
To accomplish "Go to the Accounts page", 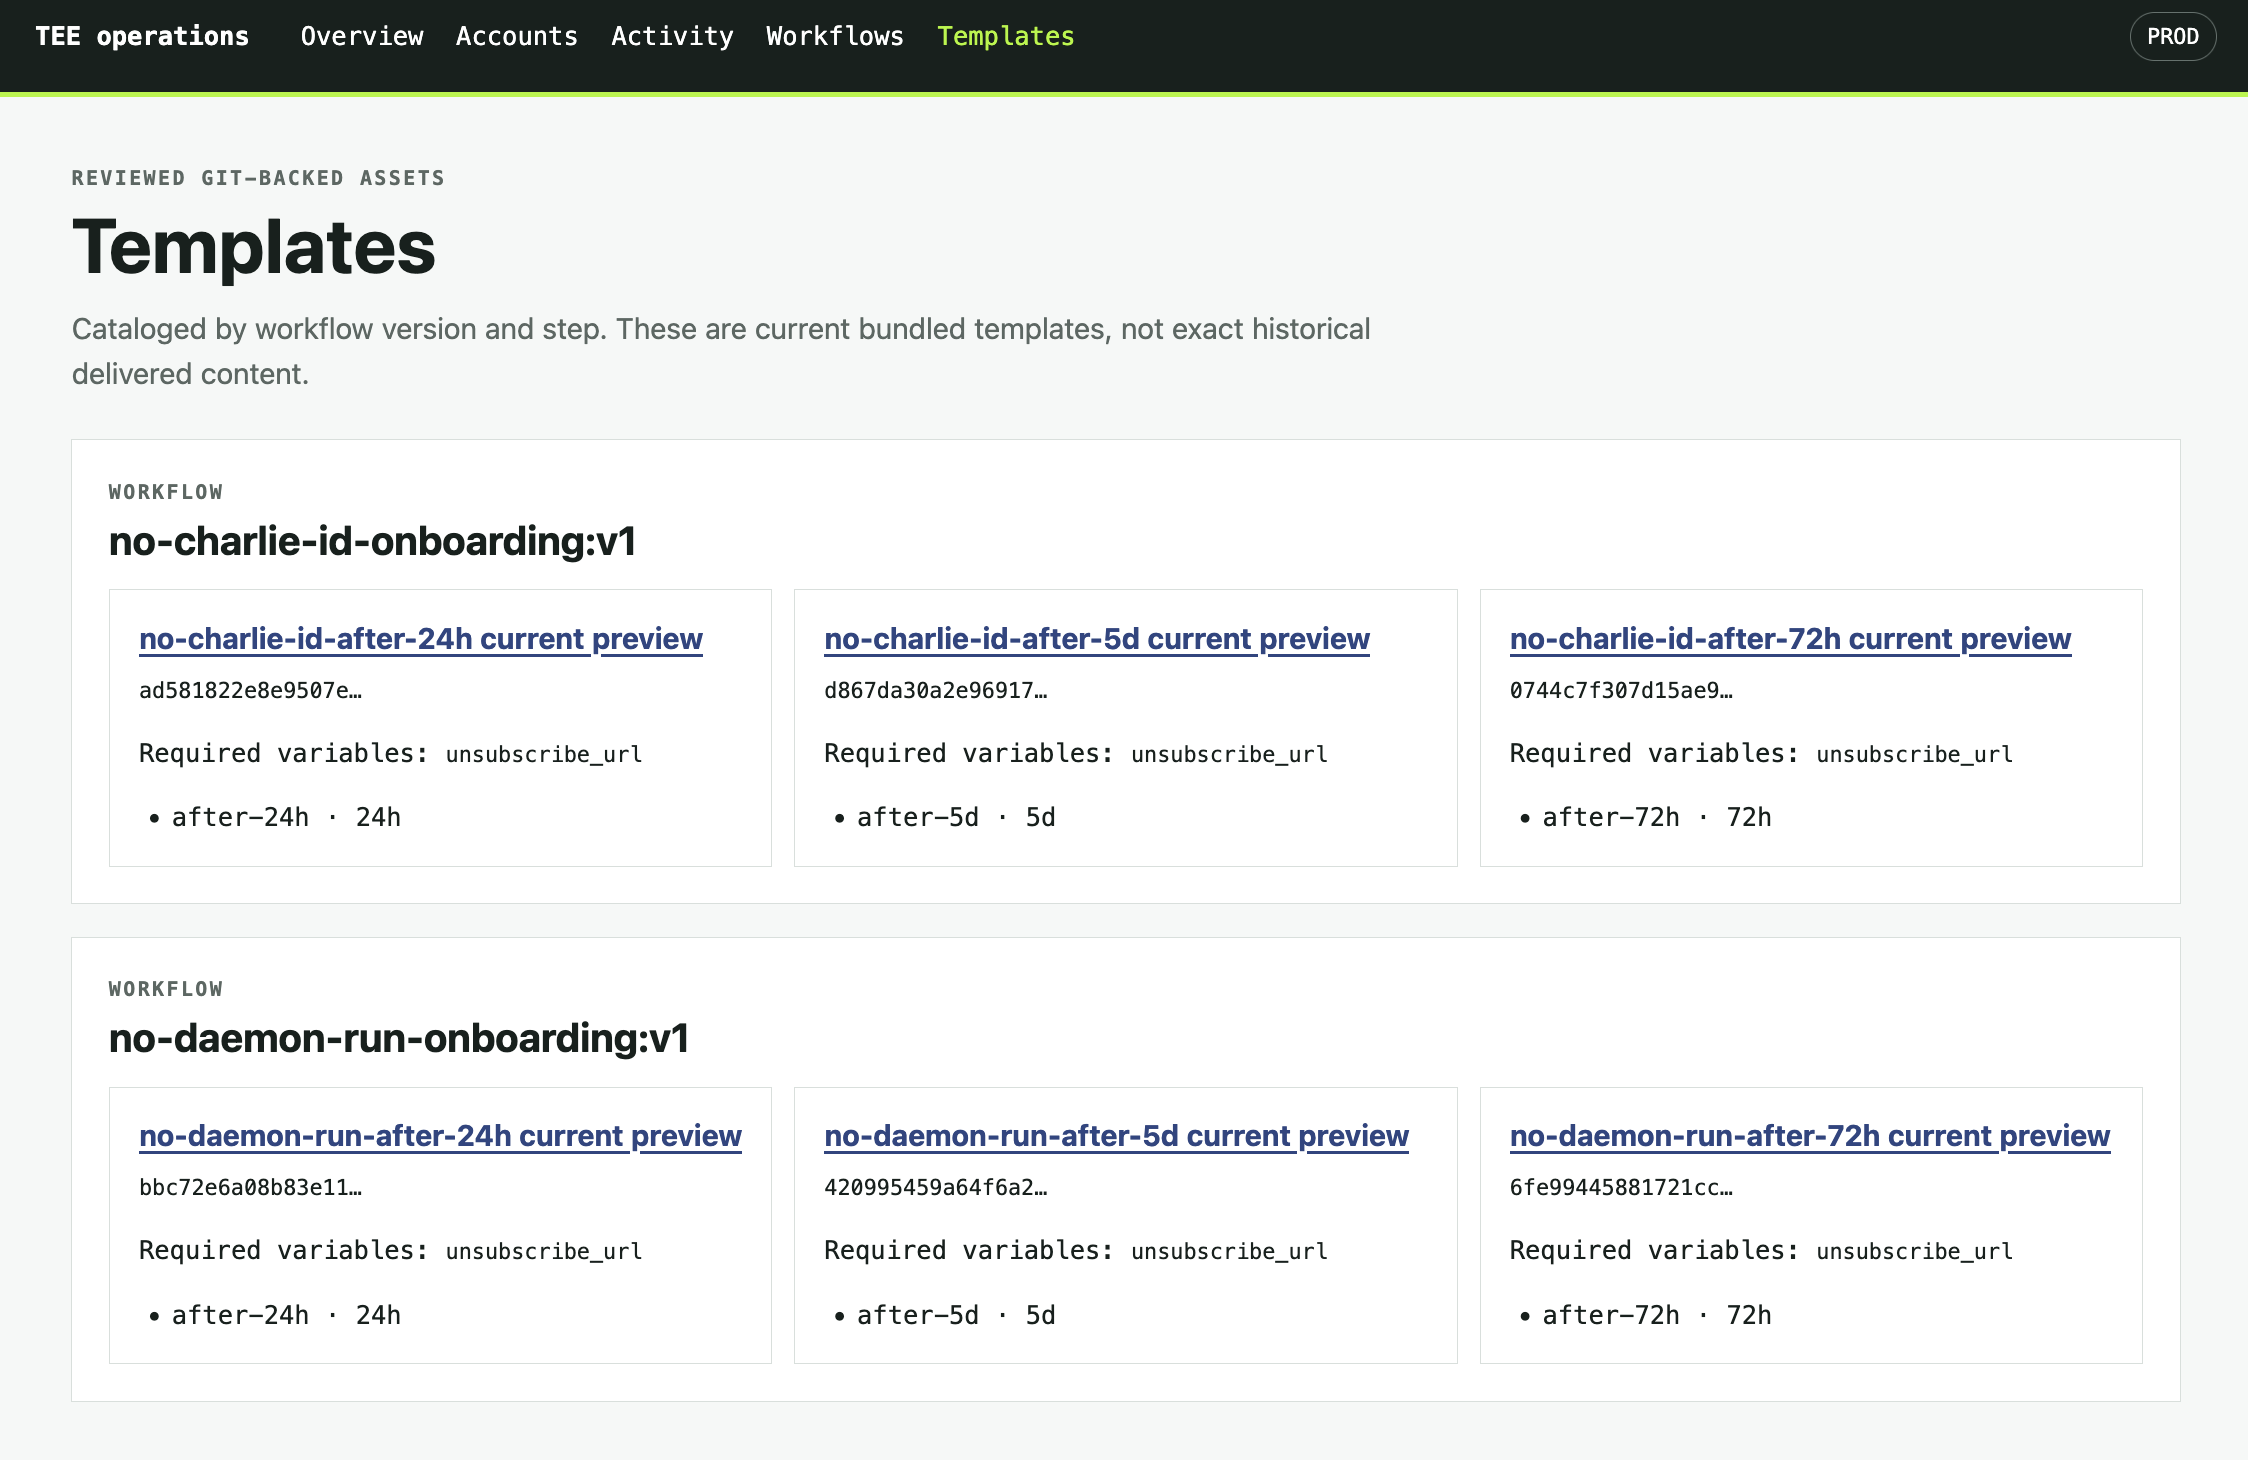I will pos(517,36).
